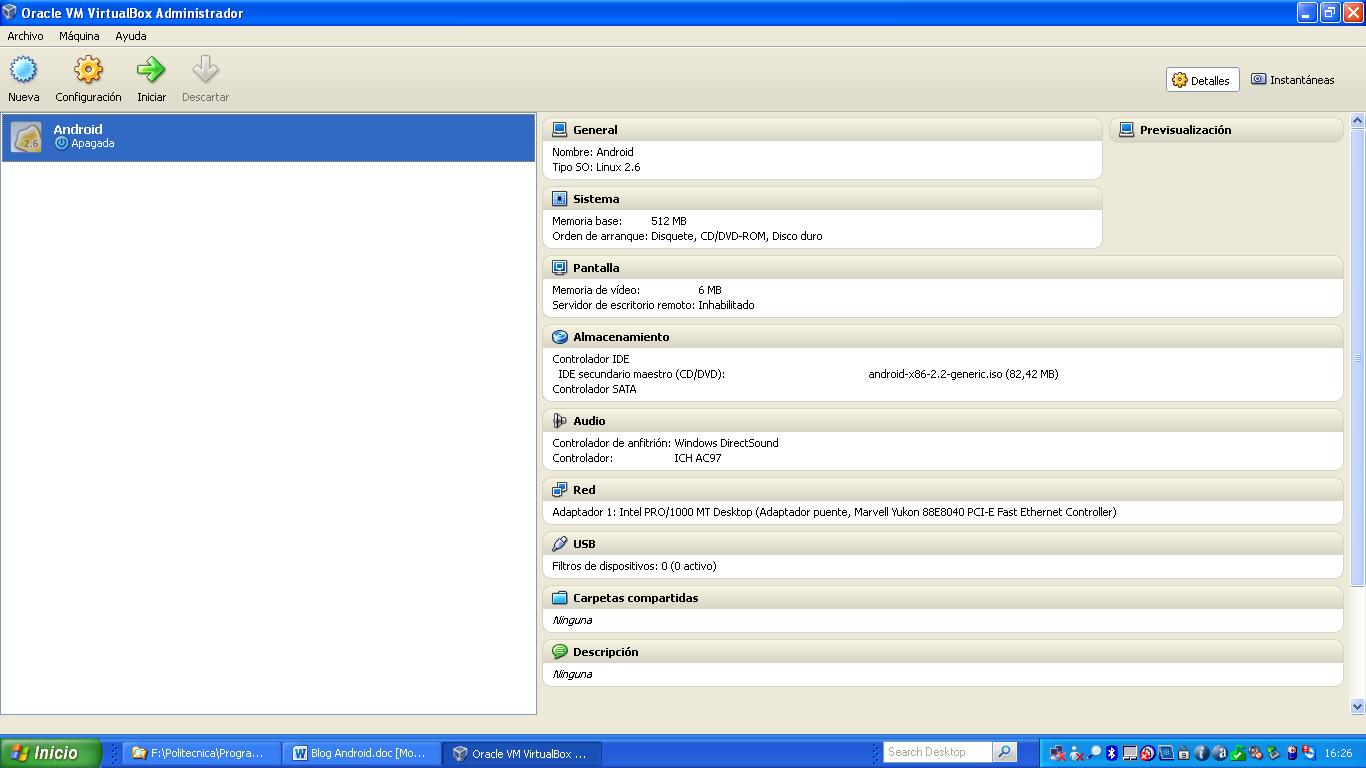Open the Windows Inicio start button
Screen dimensions: 1366x768
point(50,753)
